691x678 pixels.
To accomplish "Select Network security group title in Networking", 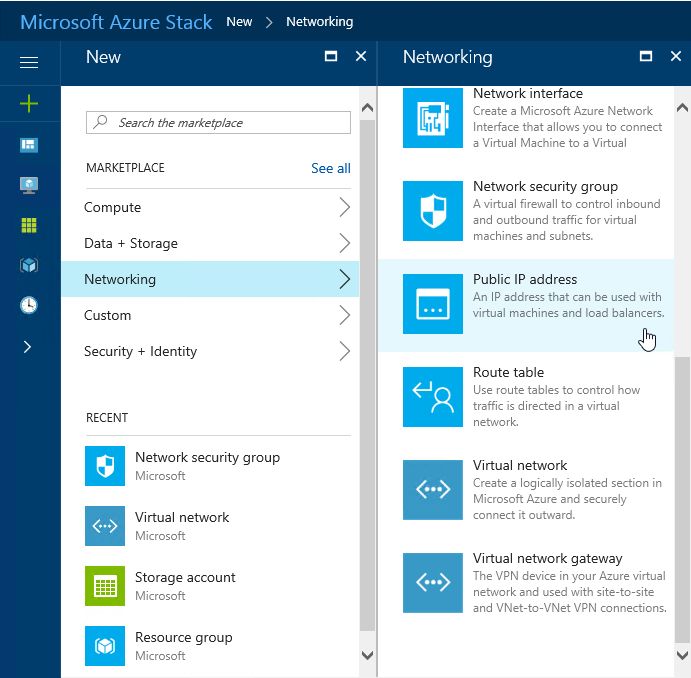I will coord(545,186).
